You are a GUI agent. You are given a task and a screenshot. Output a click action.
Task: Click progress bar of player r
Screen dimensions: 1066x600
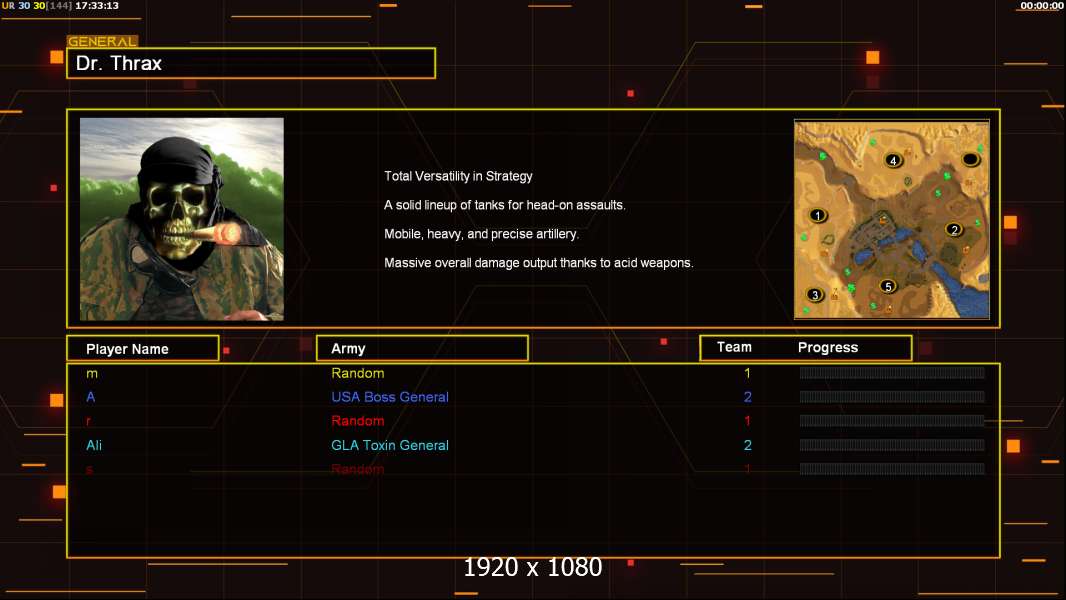(892, 421)
